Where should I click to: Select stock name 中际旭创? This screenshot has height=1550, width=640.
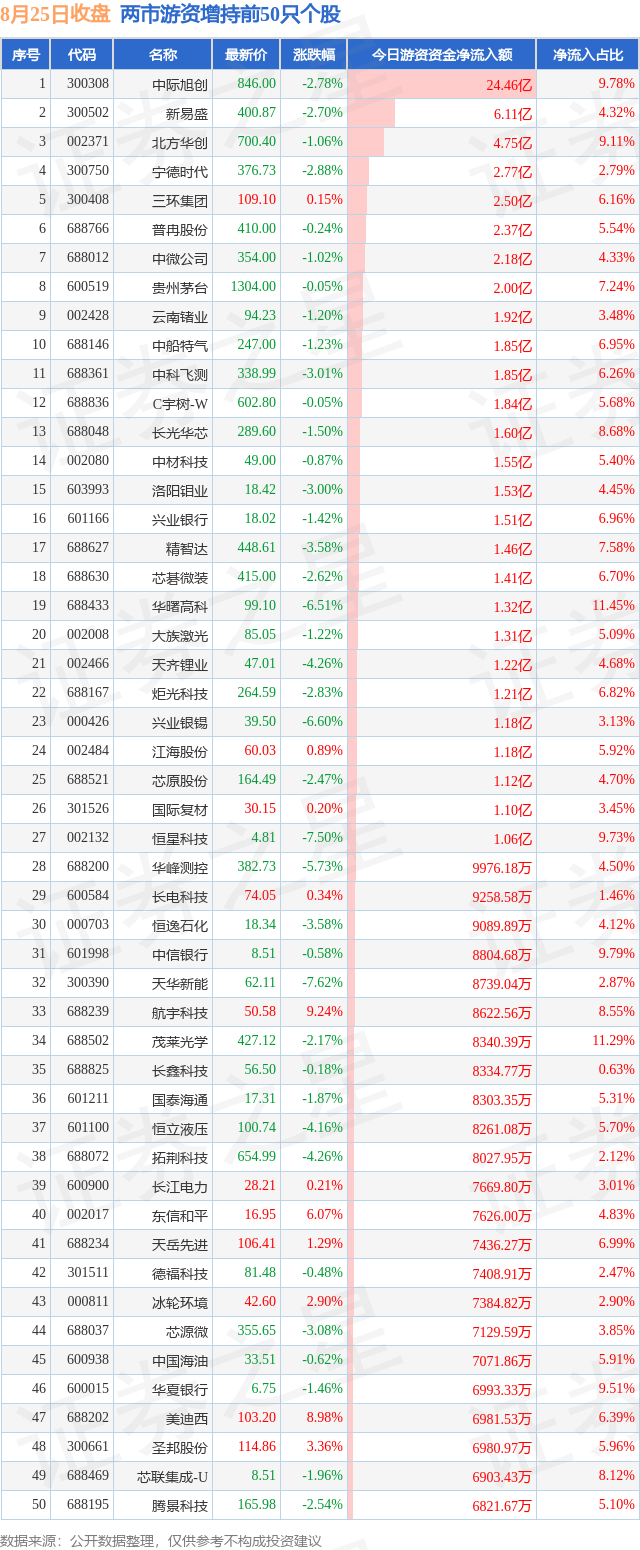pos(180,84)
